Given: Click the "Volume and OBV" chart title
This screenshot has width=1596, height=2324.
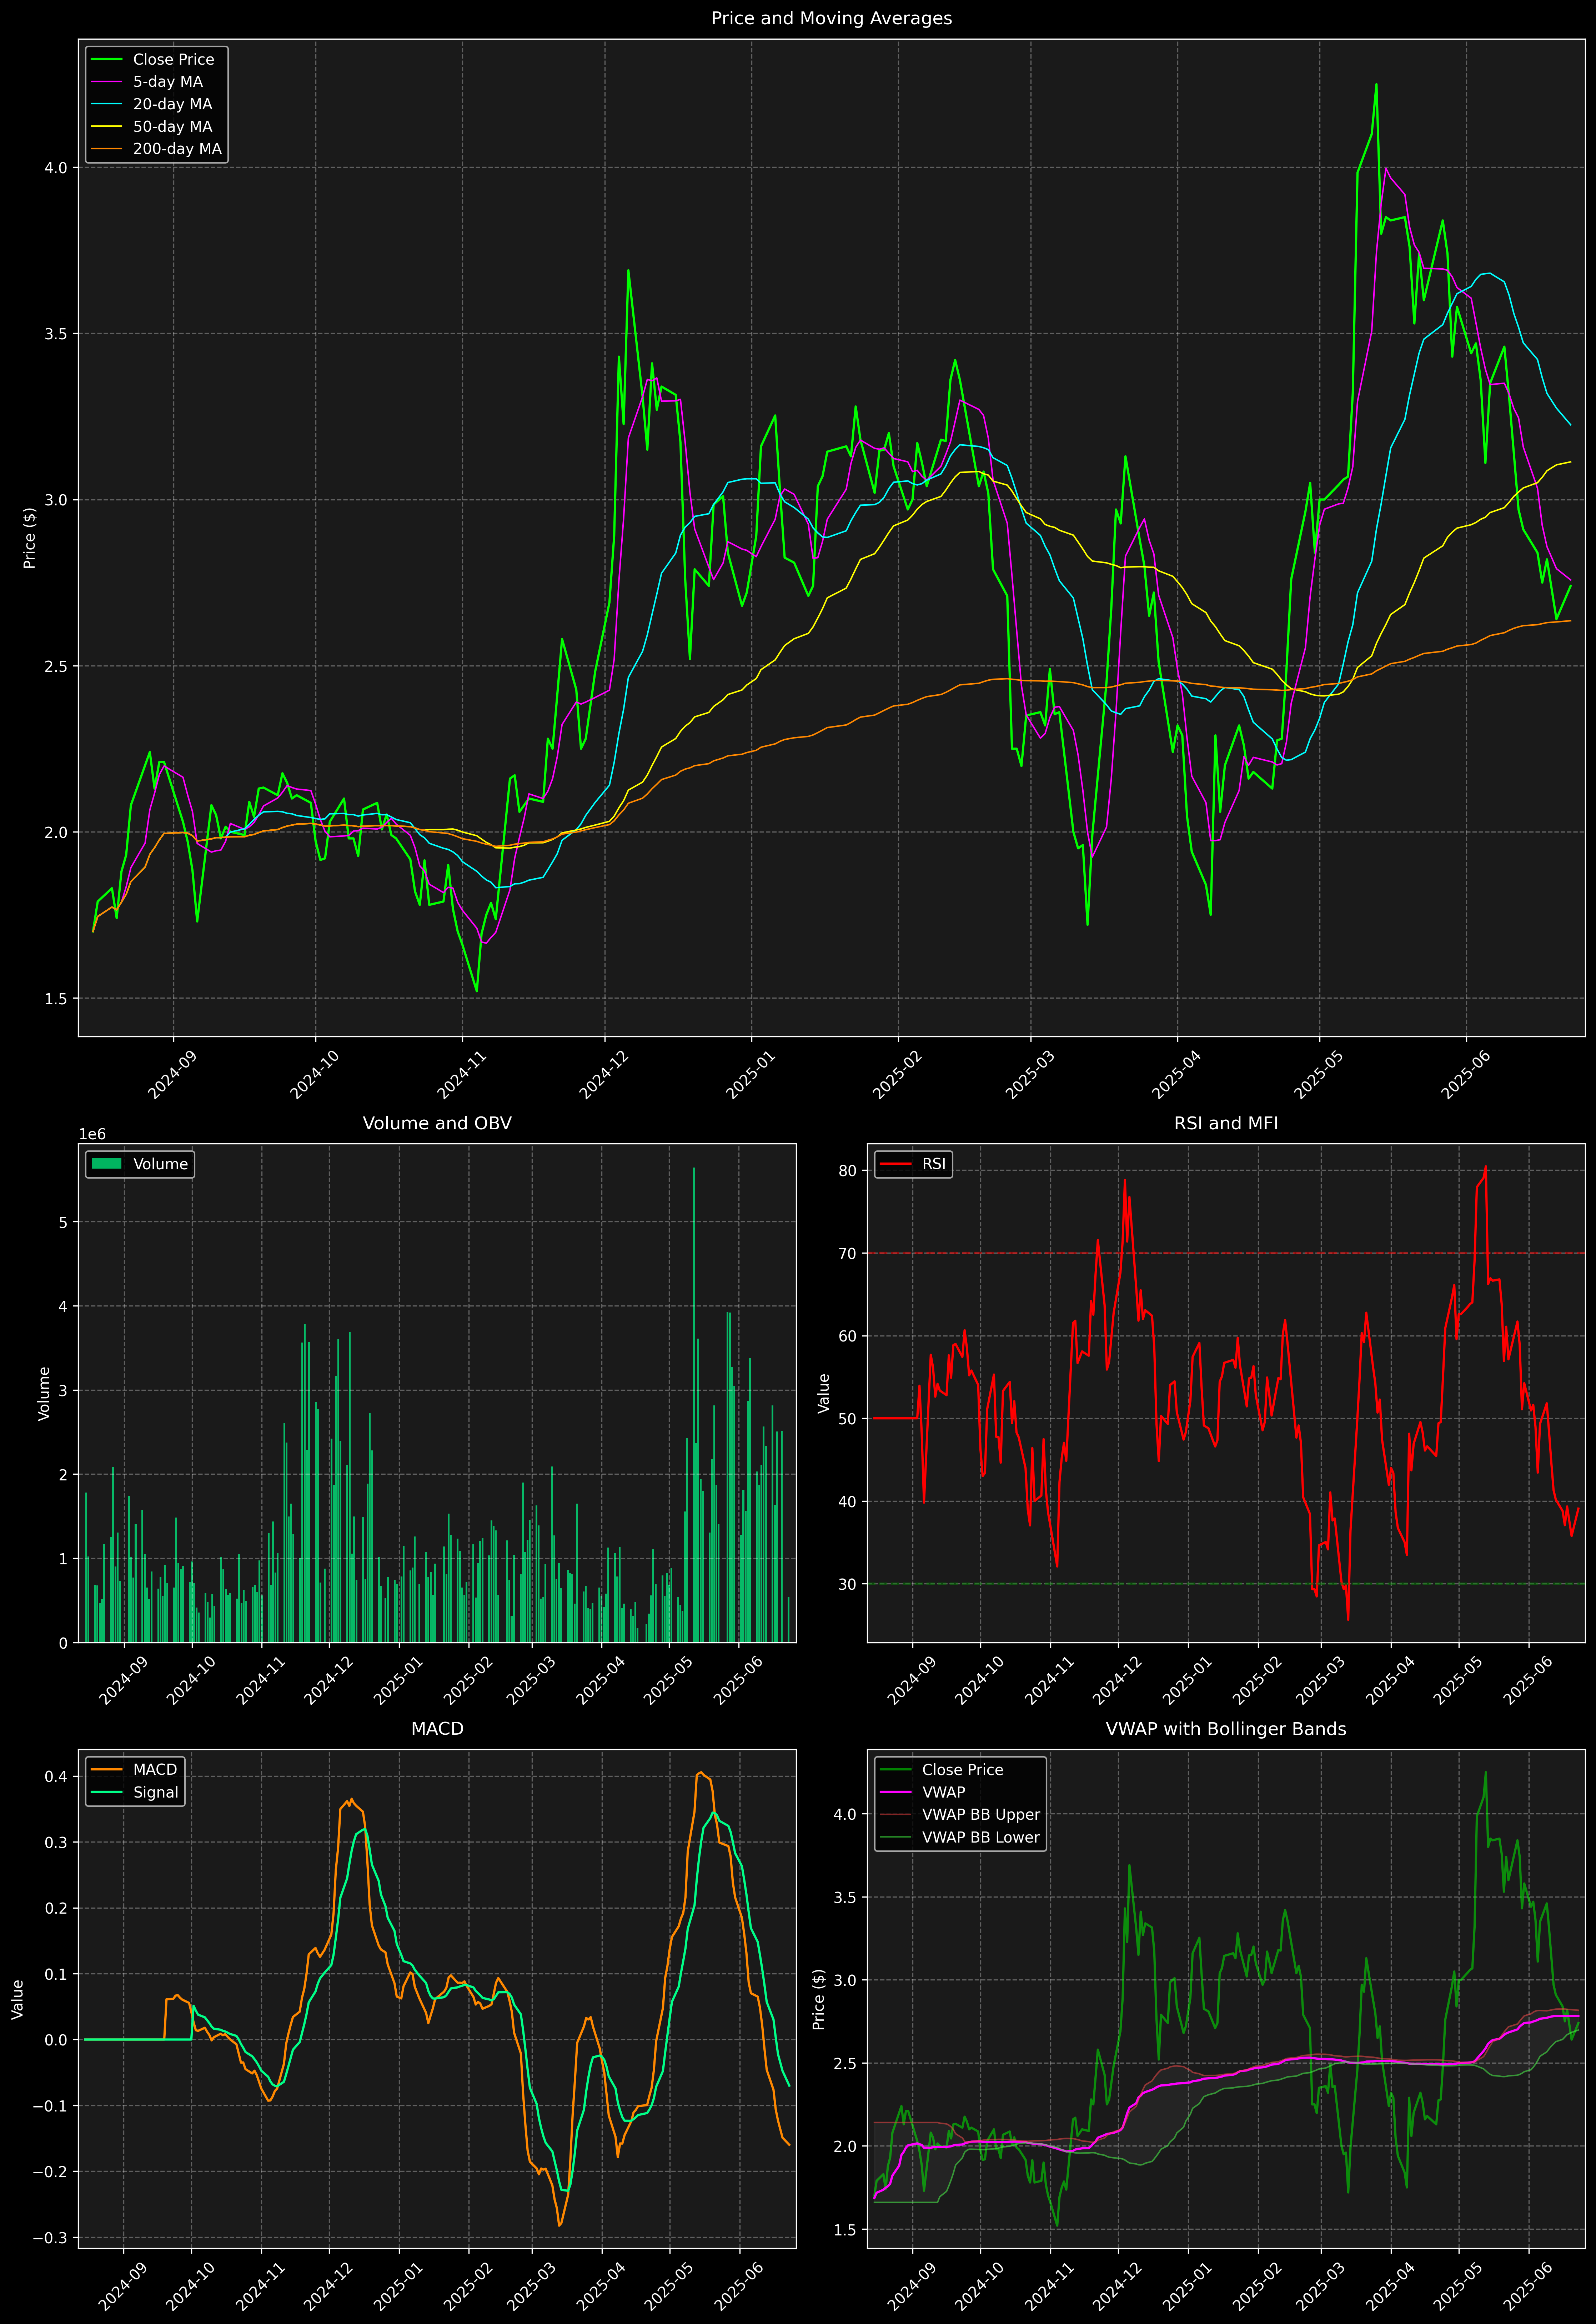Looking at the screenshot, I should tap(437, 1123).
